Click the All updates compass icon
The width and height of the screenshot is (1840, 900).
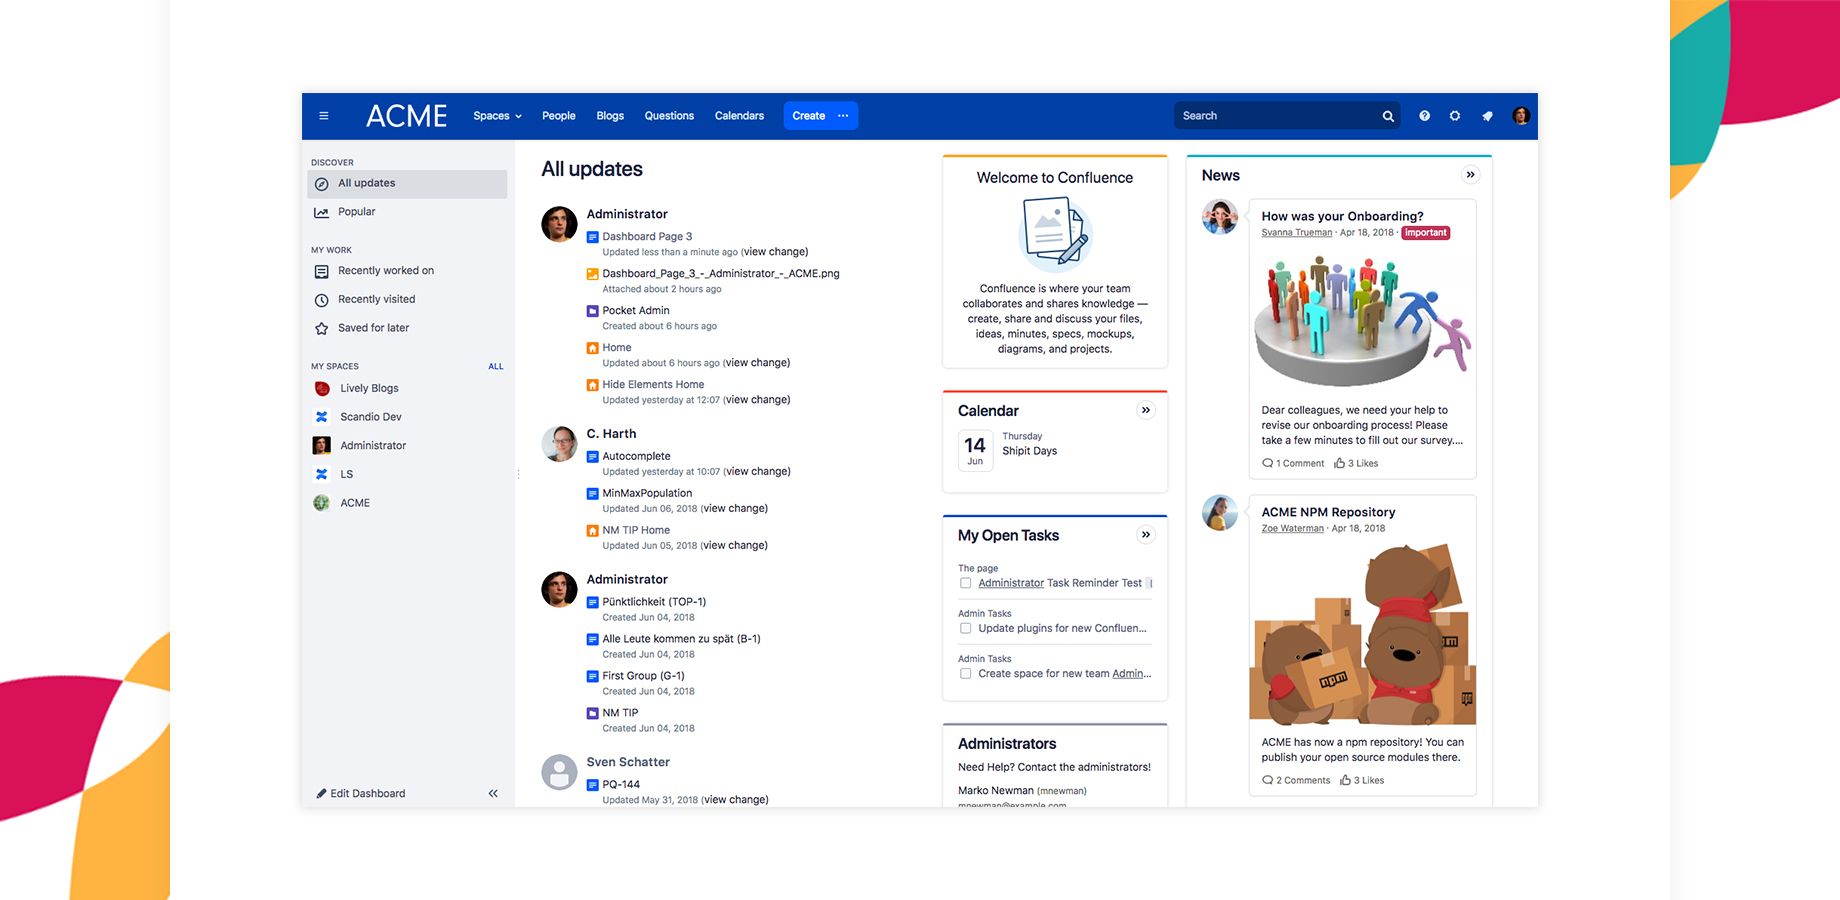(321, 184)
